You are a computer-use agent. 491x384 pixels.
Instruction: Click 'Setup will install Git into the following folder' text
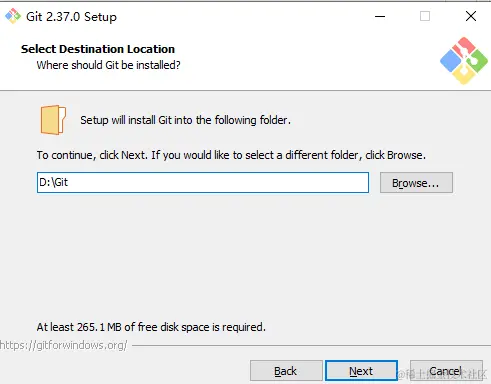tap(185, 120)
